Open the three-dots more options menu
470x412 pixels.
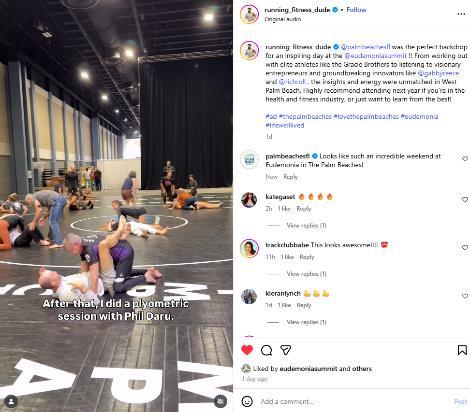(x=461, y=14)
